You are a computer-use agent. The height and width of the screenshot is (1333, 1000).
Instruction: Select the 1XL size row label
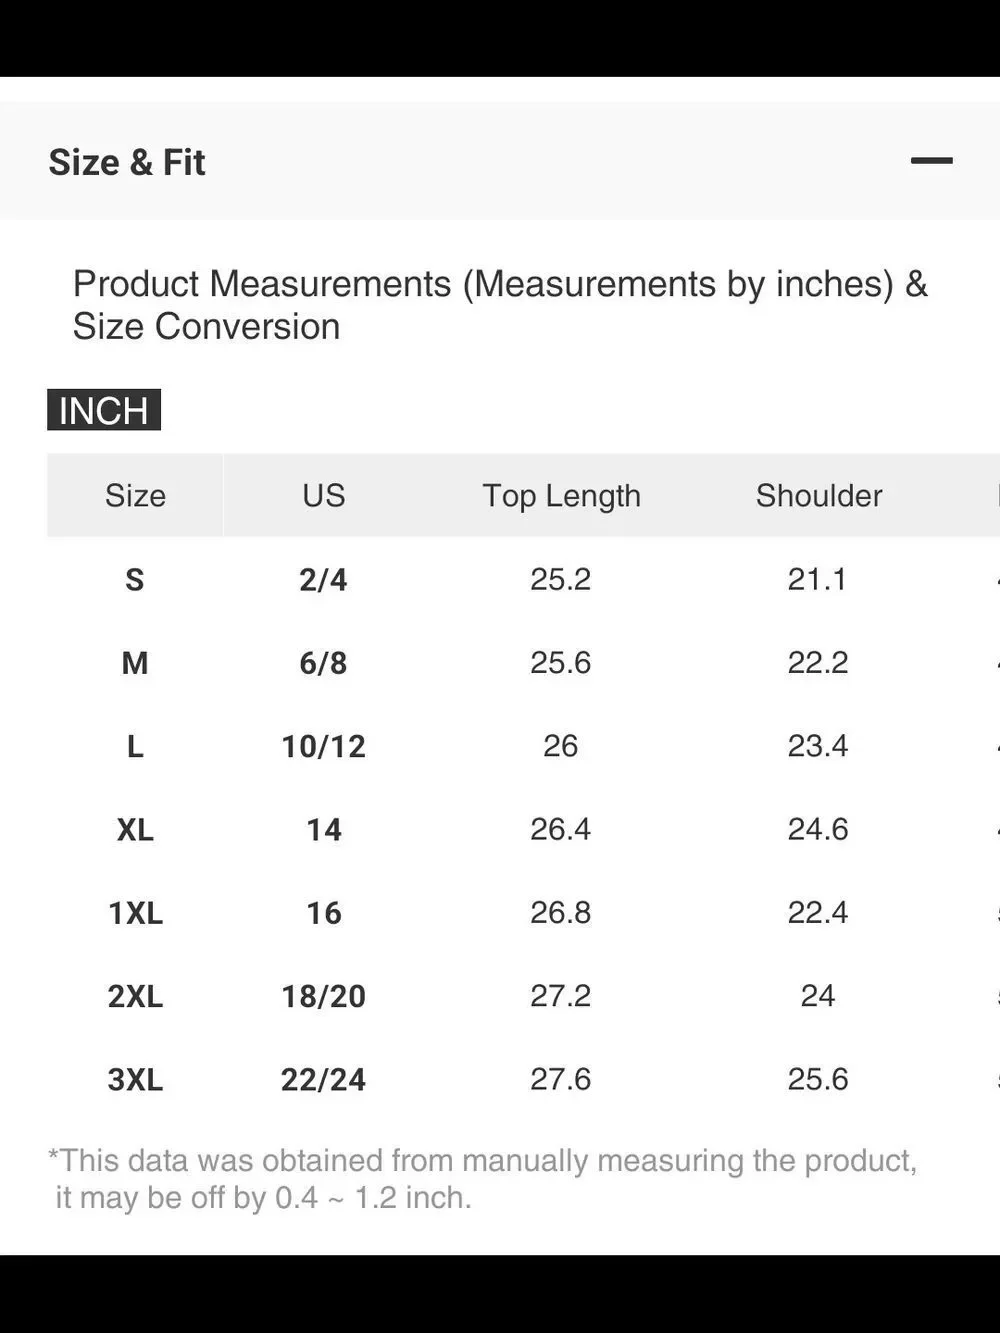(135, 913)
